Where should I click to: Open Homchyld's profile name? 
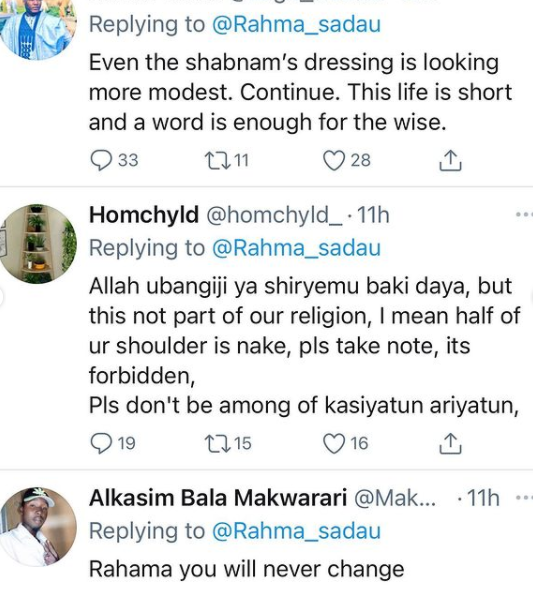144,216
